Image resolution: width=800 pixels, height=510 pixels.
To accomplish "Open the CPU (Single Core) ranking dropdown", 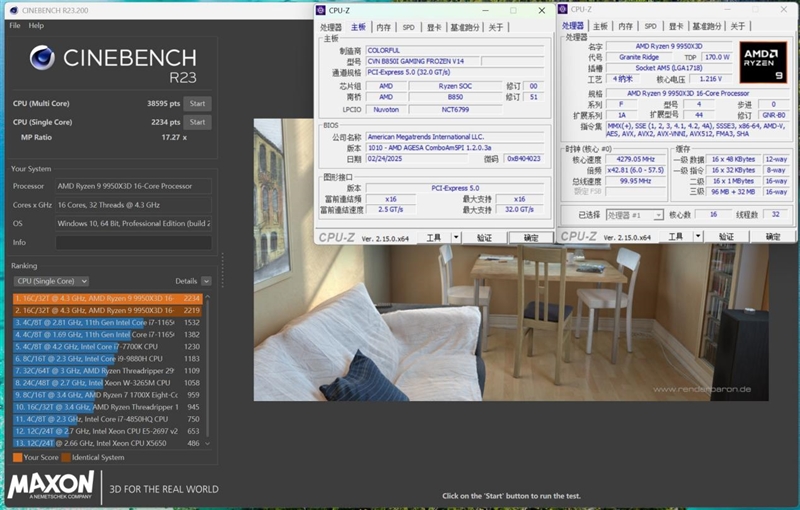I will point(51,281).
